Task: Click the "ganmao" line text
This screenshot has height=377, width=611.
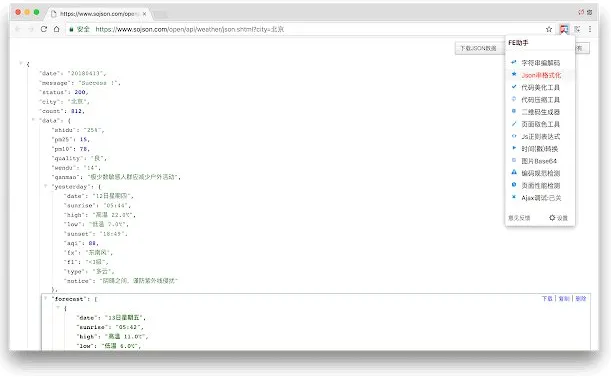Action: [x=116, y=177]
